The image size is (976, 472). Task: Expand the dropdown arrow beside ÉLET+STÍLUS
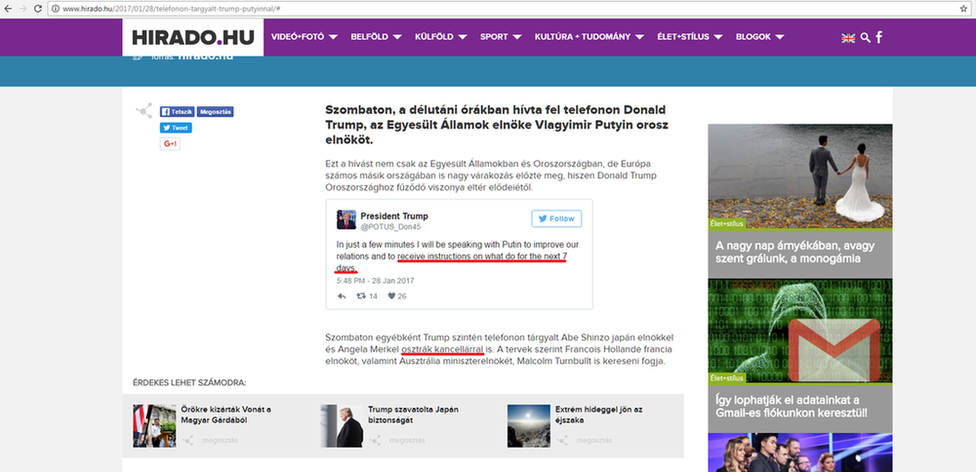718,37
